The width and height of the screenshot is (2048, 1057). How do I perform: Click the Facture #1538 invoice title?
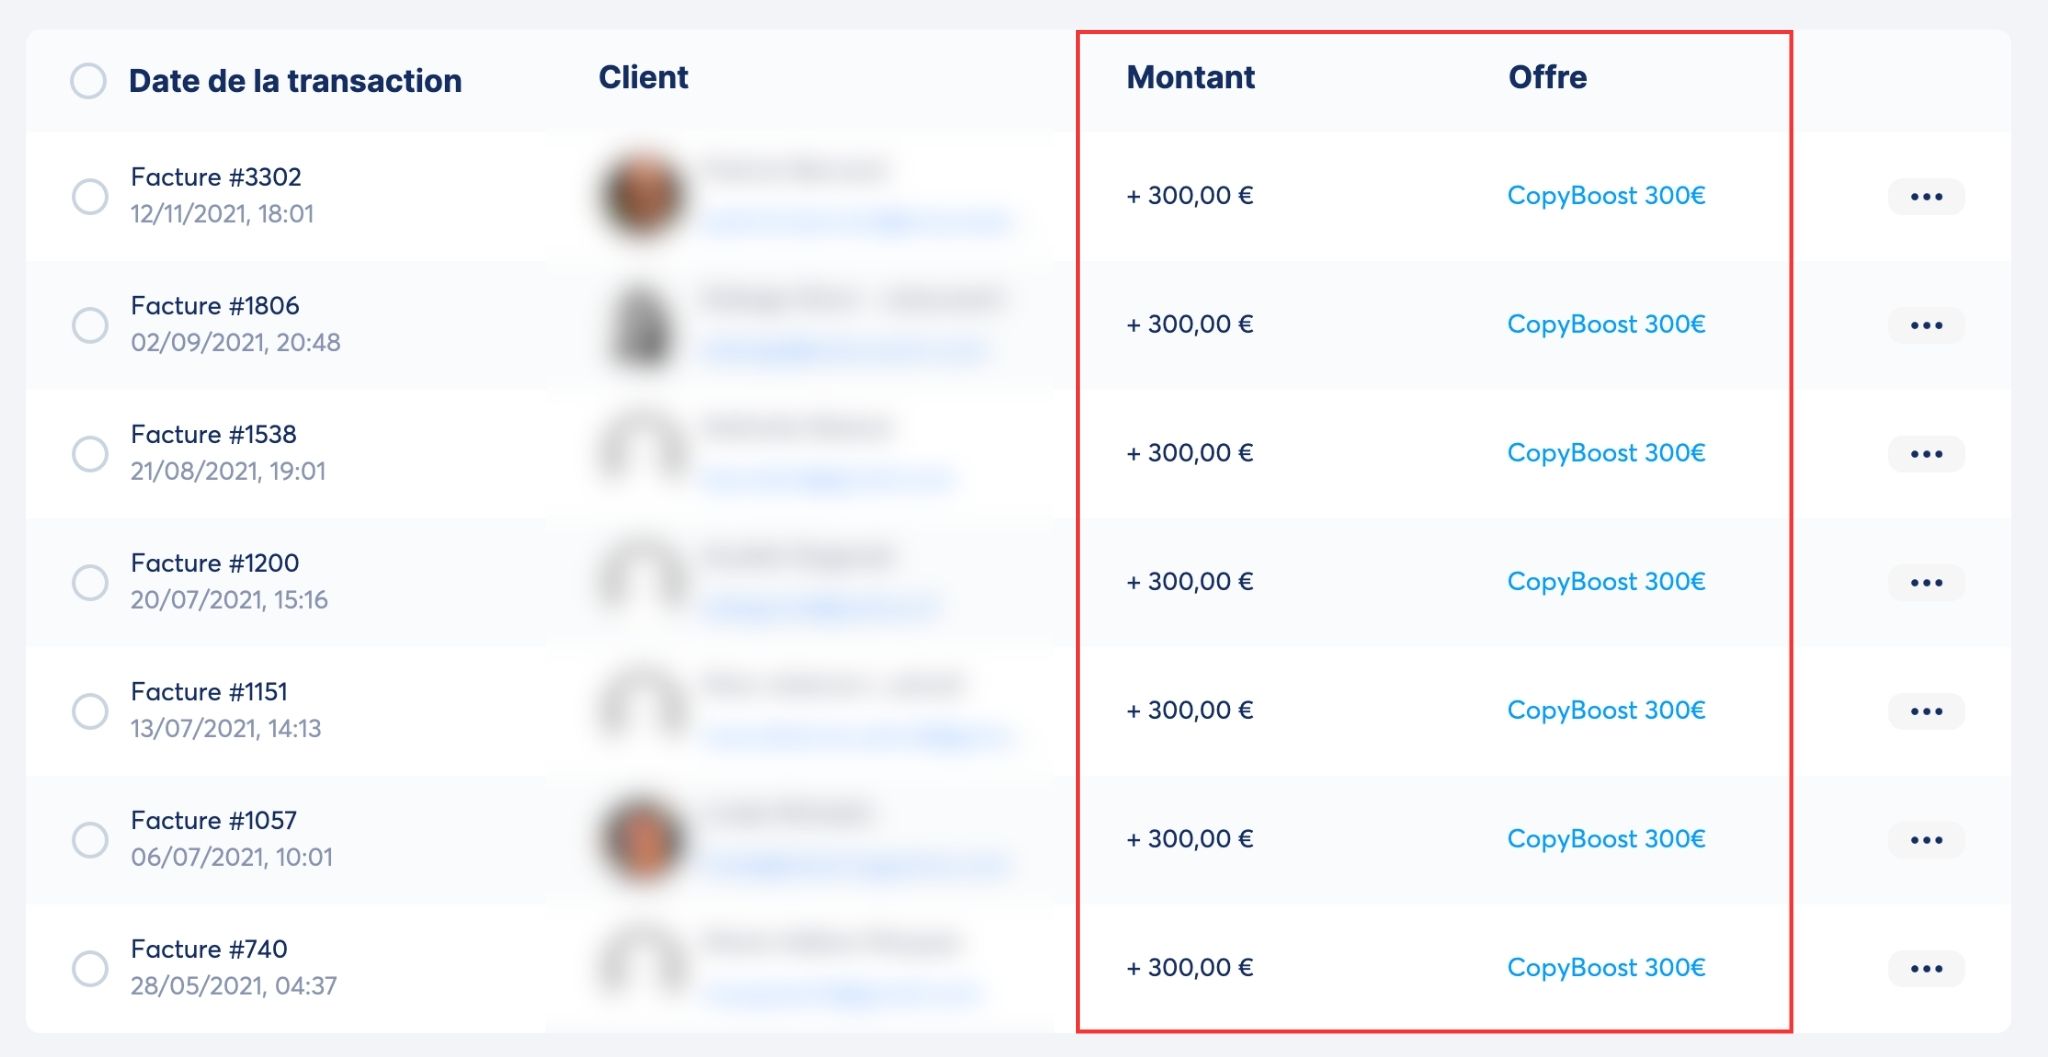pos(214,435)
